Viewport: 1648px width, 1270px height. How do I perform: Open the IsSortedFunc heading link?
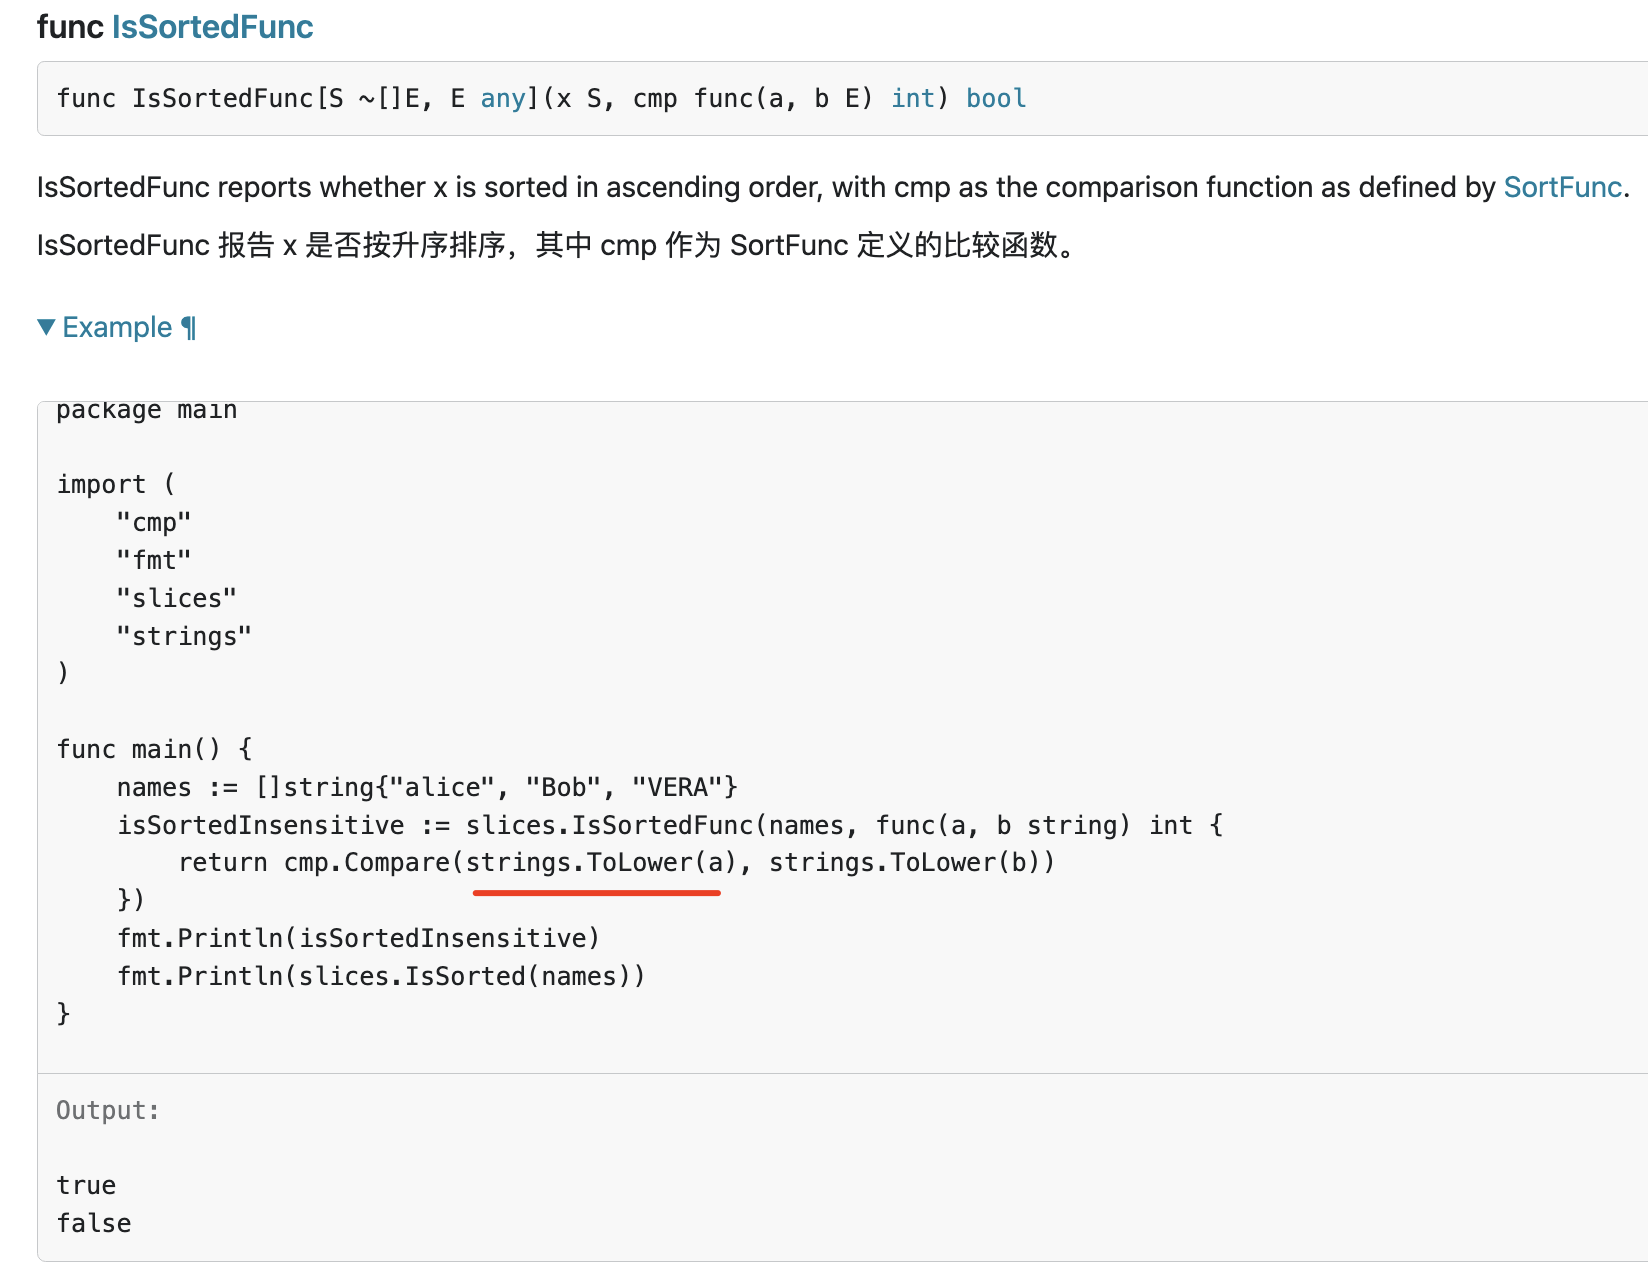212,27
